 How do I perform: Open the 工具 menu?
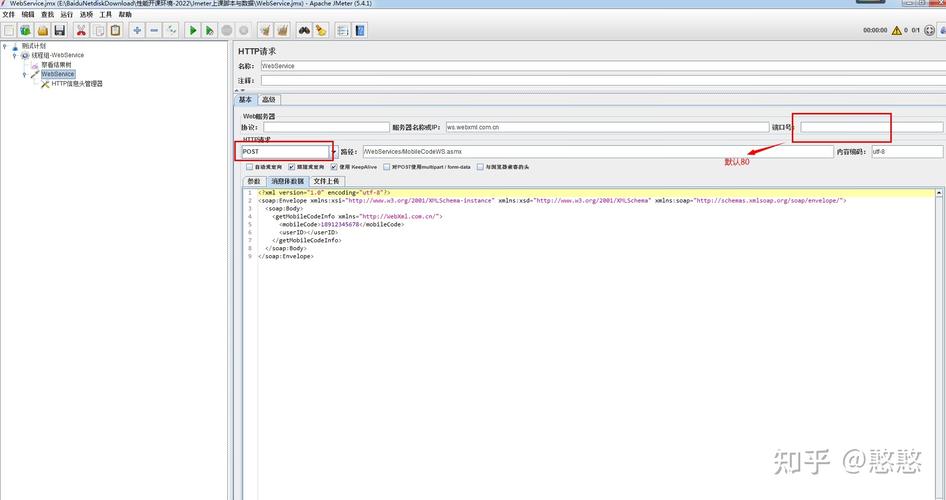coord(106,14)
